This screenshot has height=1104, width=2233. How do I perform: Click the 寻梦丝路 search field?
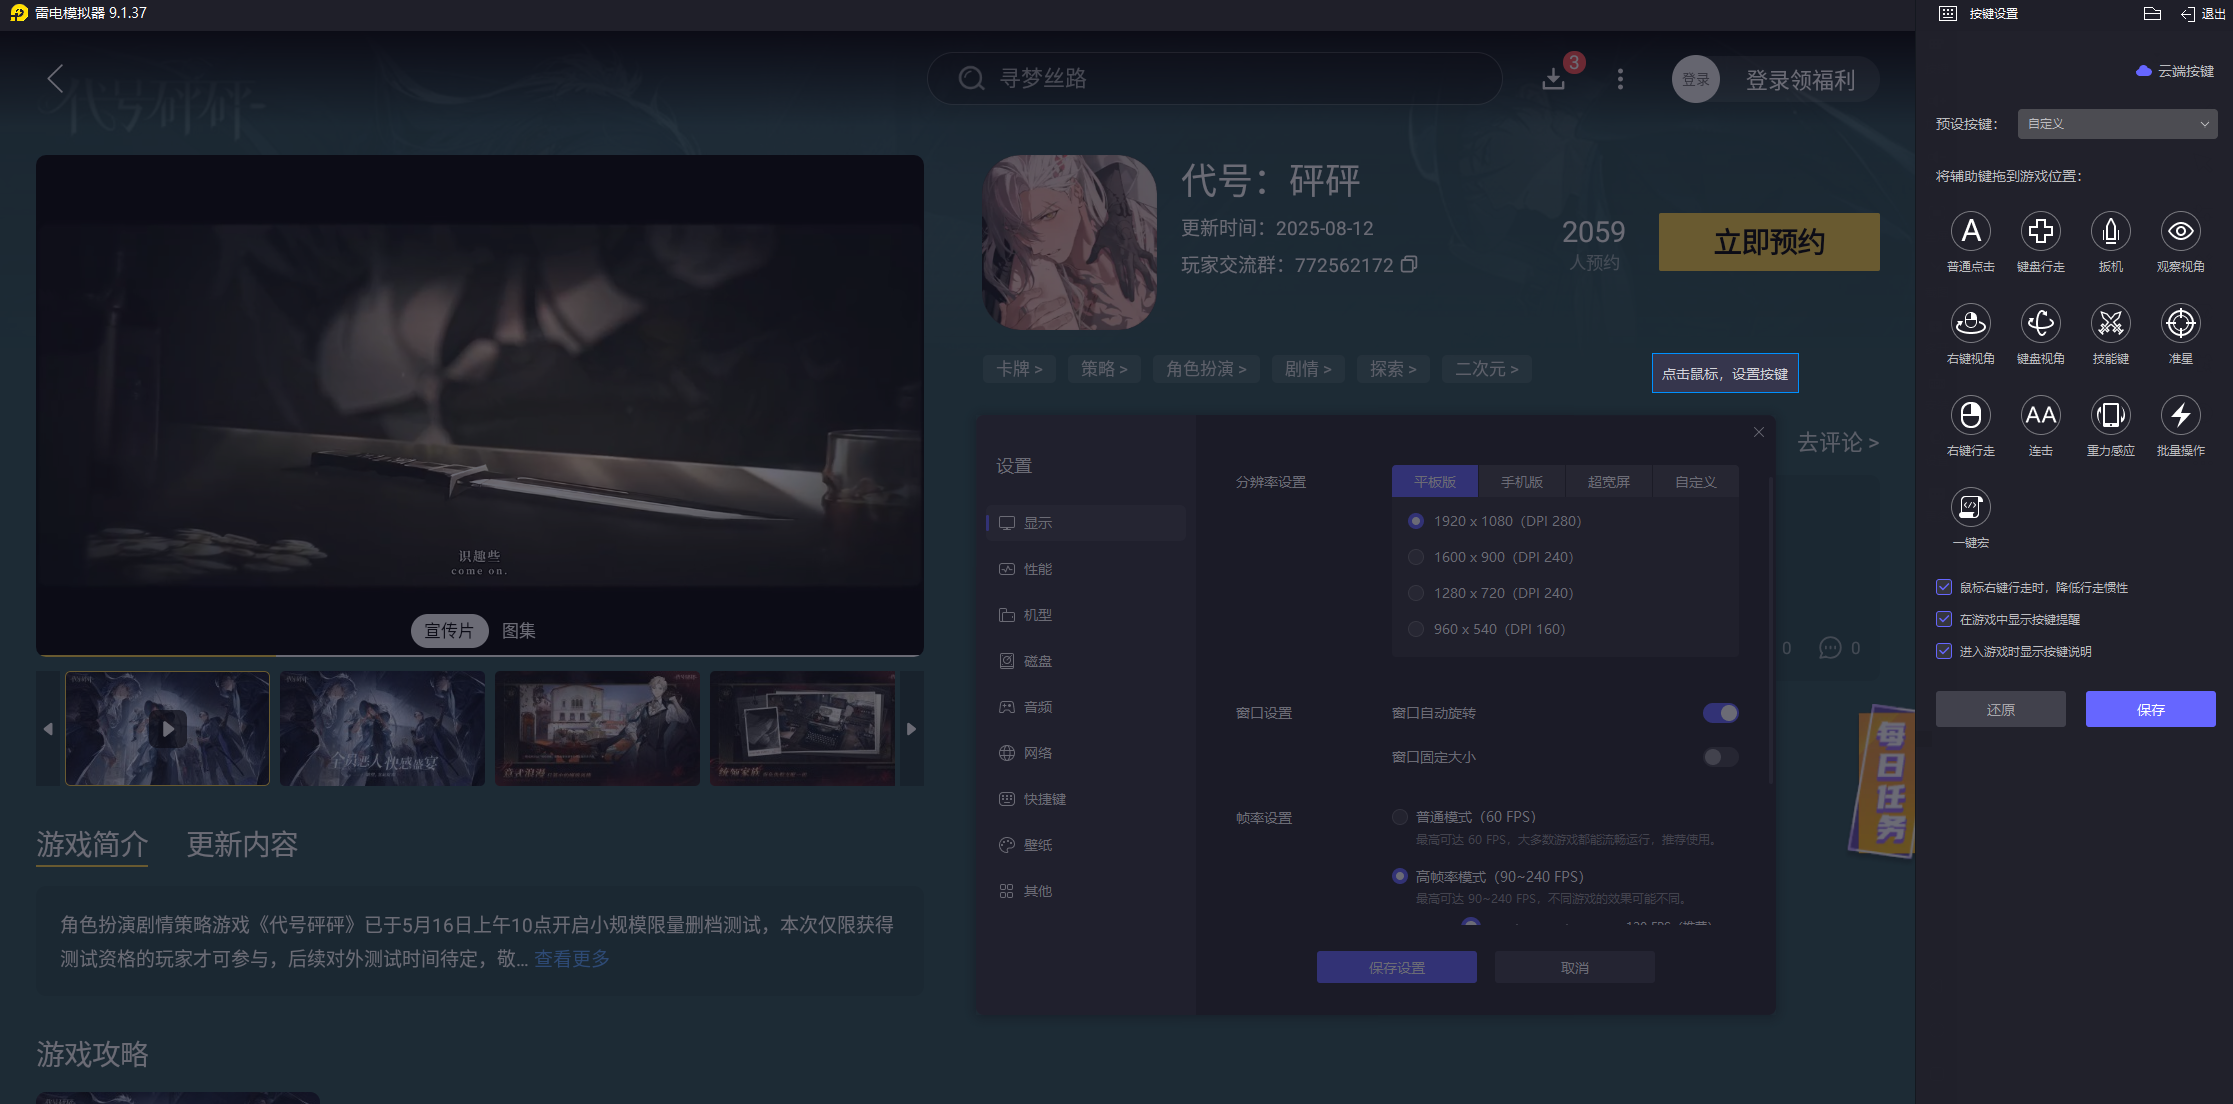click(x=1213, y=78)
